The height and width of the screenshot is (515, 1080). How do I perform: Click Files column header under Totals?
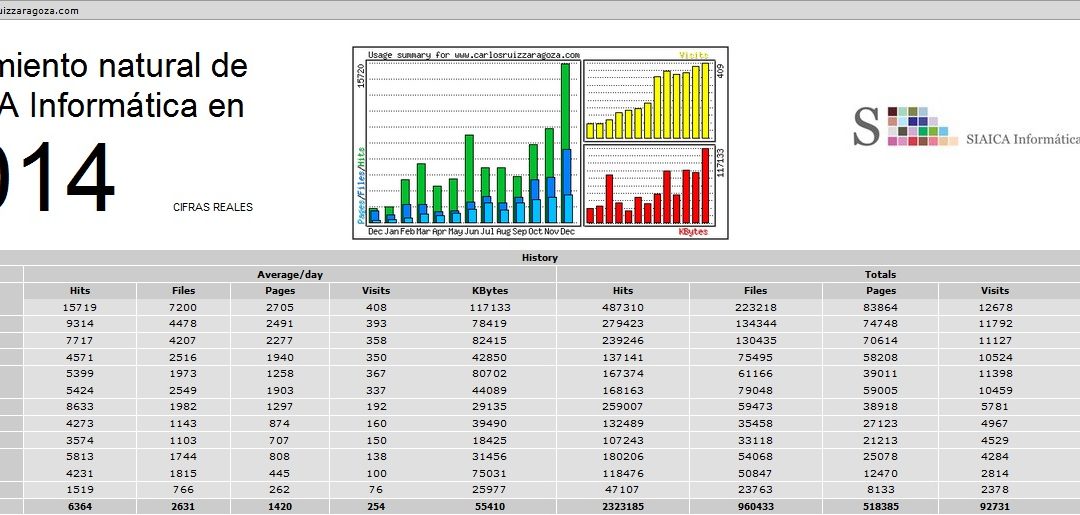coord(755,291)
